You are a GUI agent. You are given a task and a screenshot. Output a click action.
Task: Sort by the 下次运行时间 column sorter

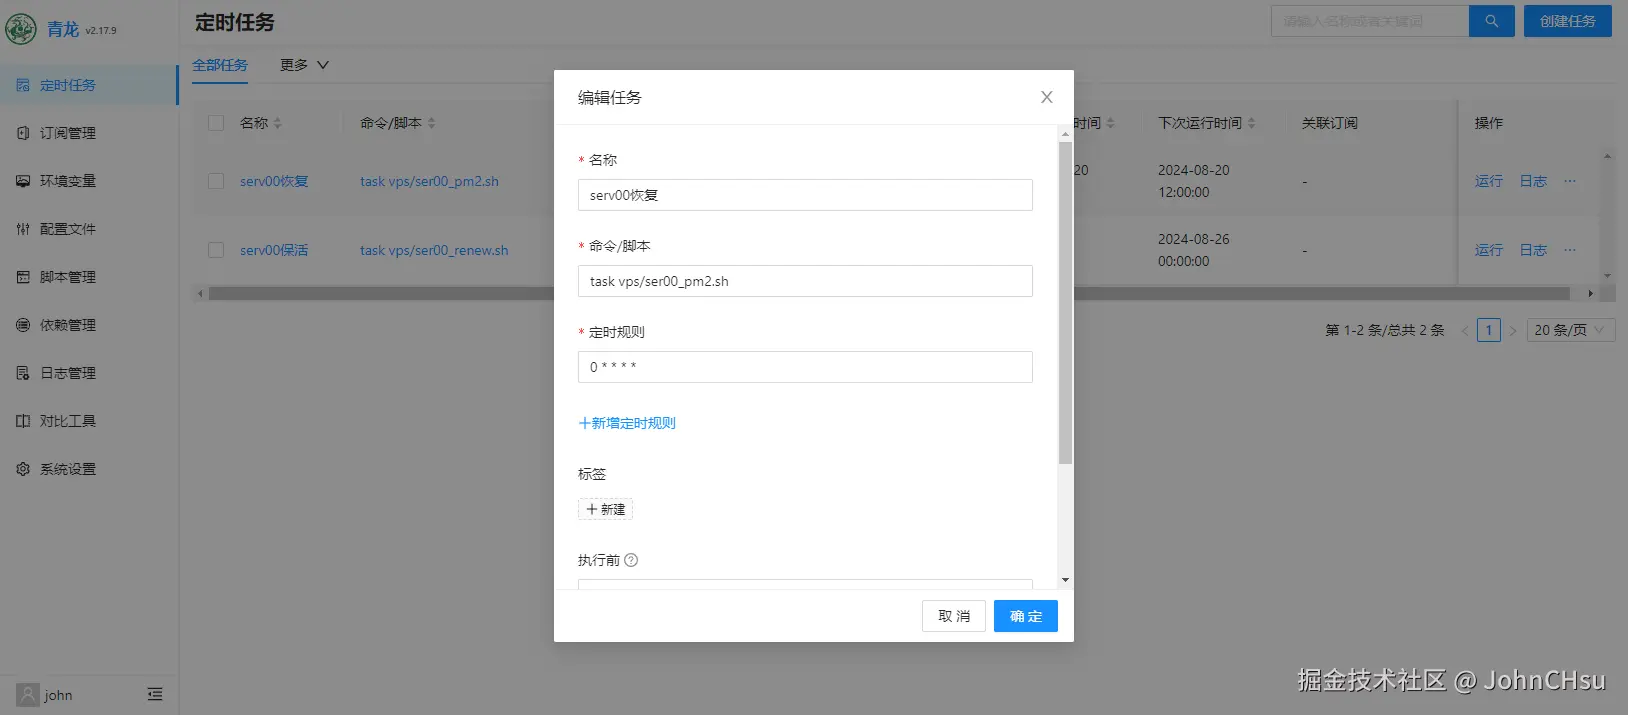pyautogui.click(x=1251, y=123)
